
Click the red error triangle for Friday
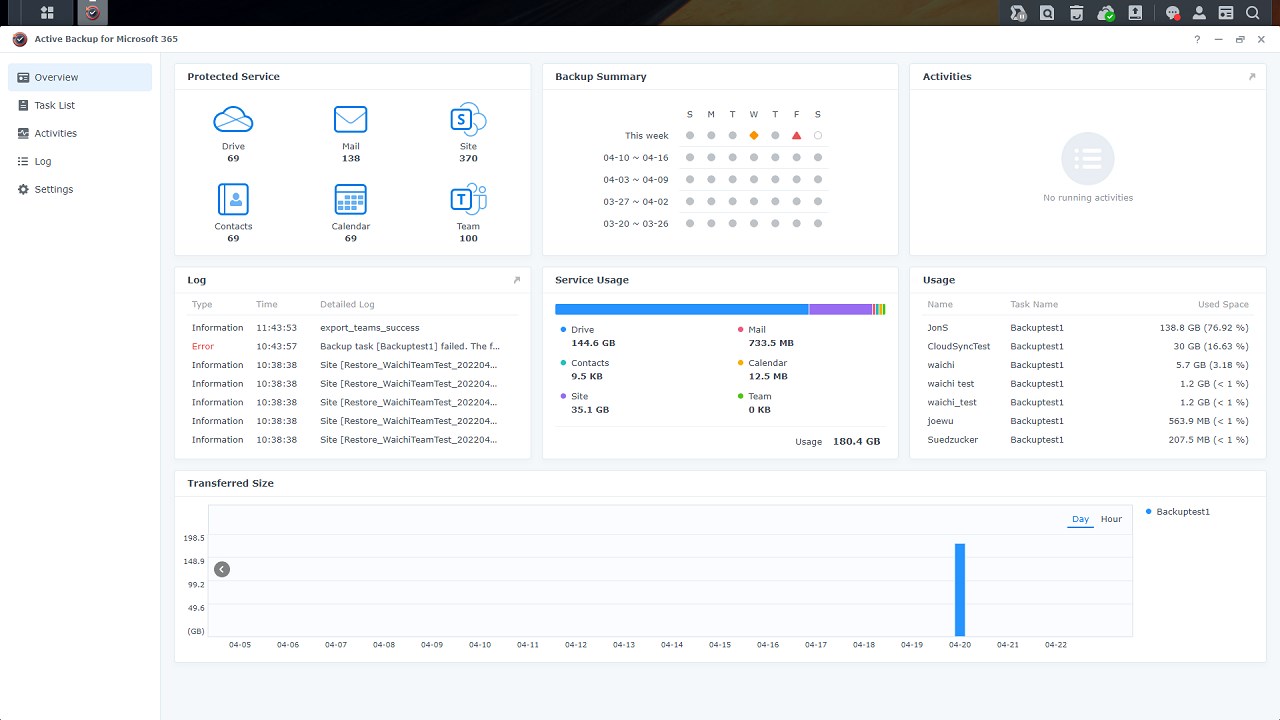(797, 135)
